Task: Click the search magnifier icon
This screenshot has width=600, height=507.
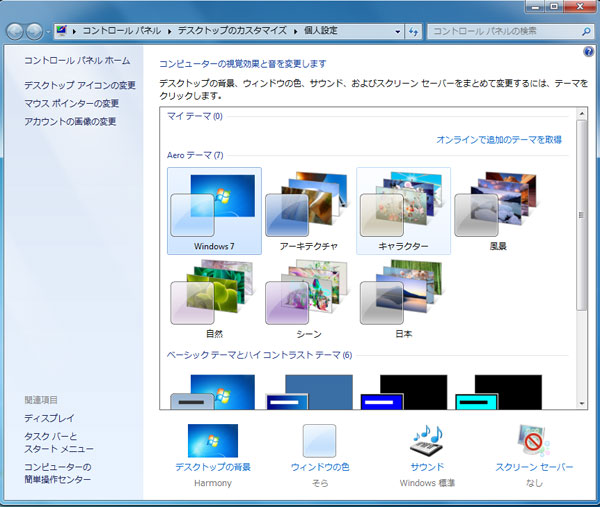Action: coord(586,31)
